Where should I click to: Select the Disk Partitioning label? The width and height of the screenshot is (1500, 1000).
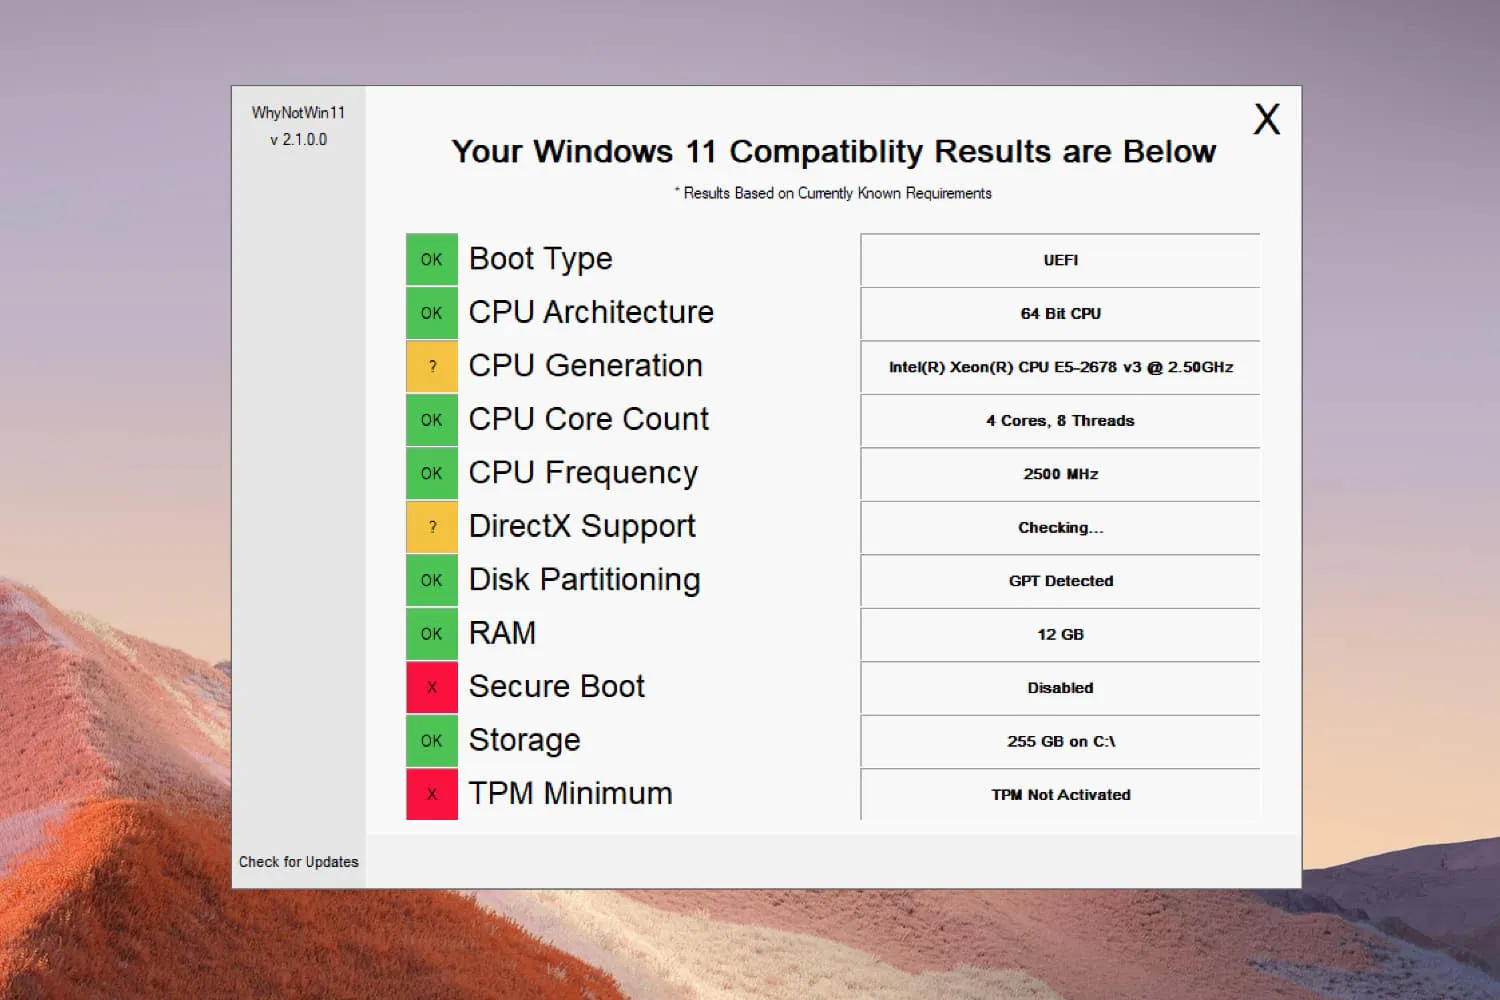pos(585,580)
